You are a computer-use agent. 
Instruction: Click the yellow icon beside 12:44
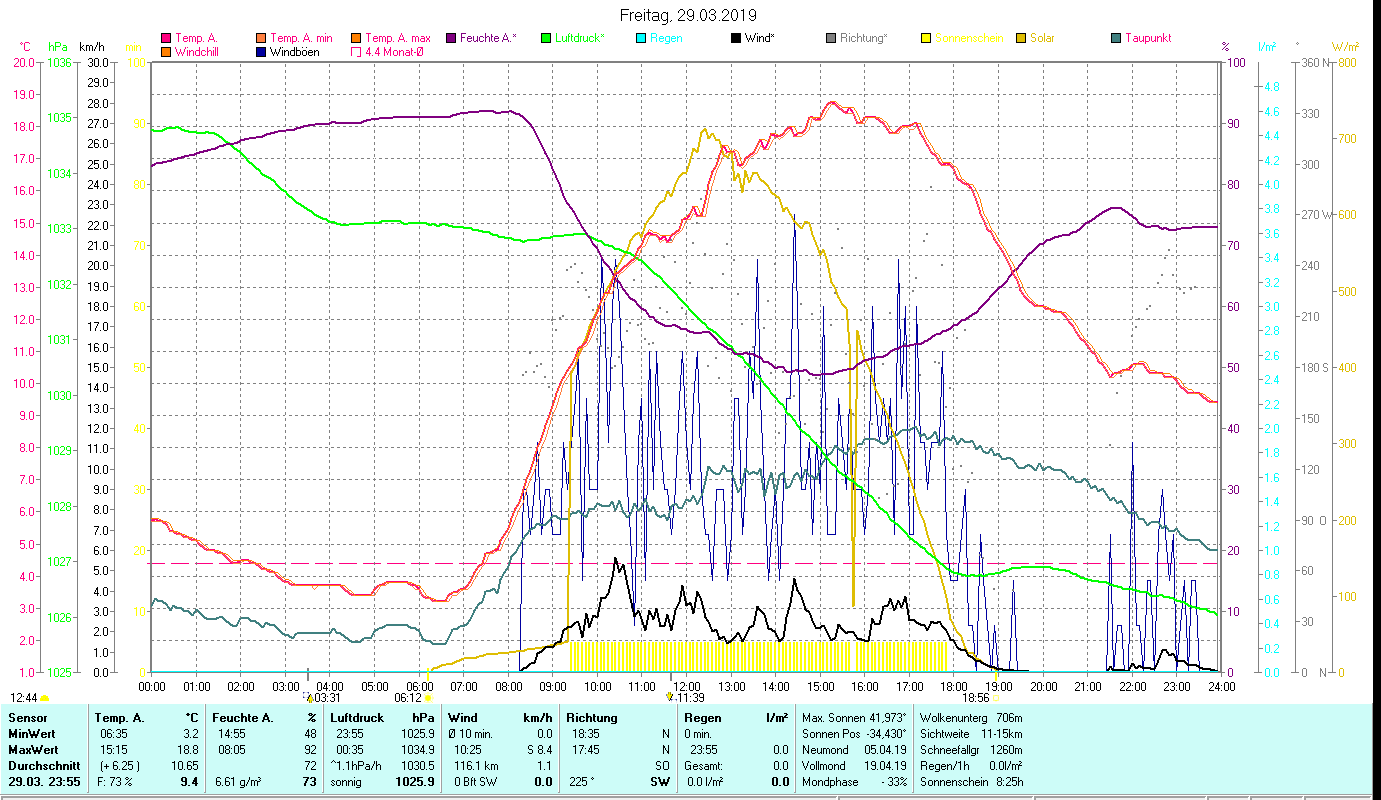pyautogui.click(x=45, y=698)
